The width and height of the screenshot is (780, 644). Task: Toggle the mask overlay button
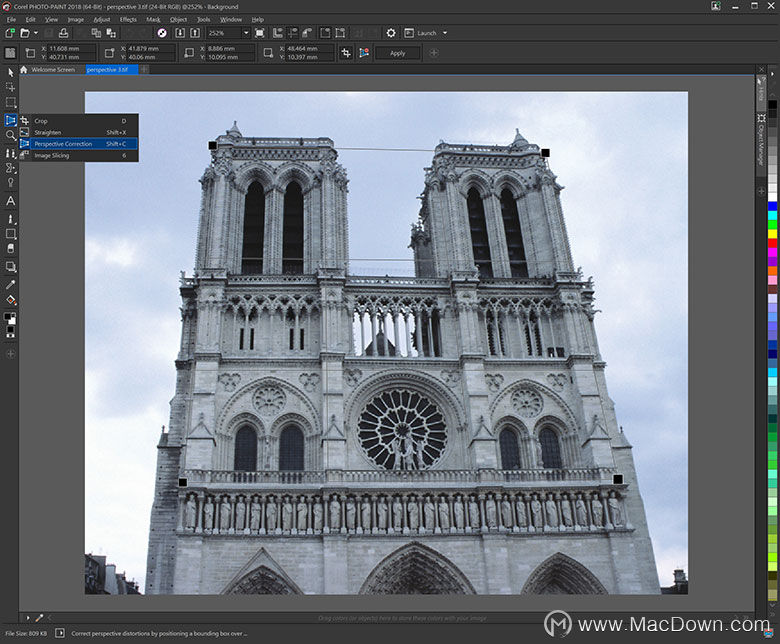point(307,33)
